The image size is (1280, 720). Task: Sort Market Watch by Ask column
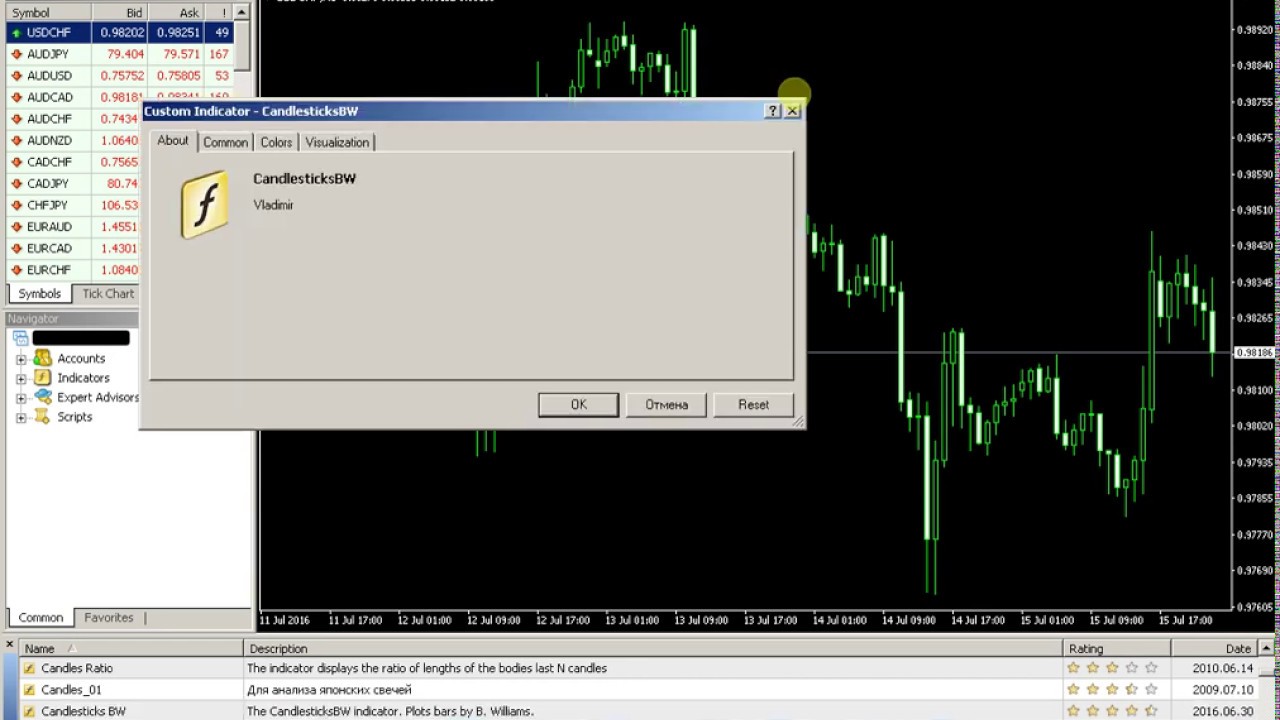(x=177, y=13)
